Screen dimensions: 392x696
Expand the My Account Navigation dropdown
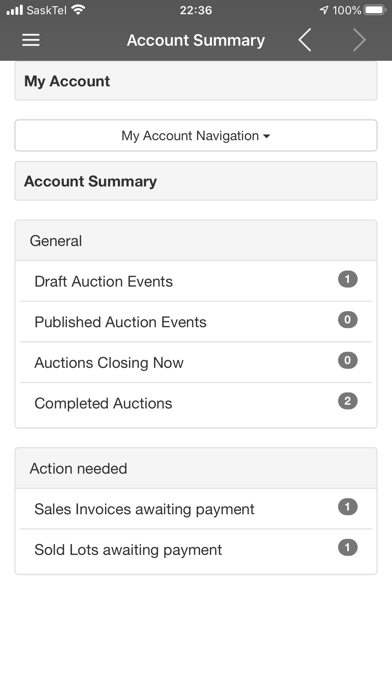point(196,135)
